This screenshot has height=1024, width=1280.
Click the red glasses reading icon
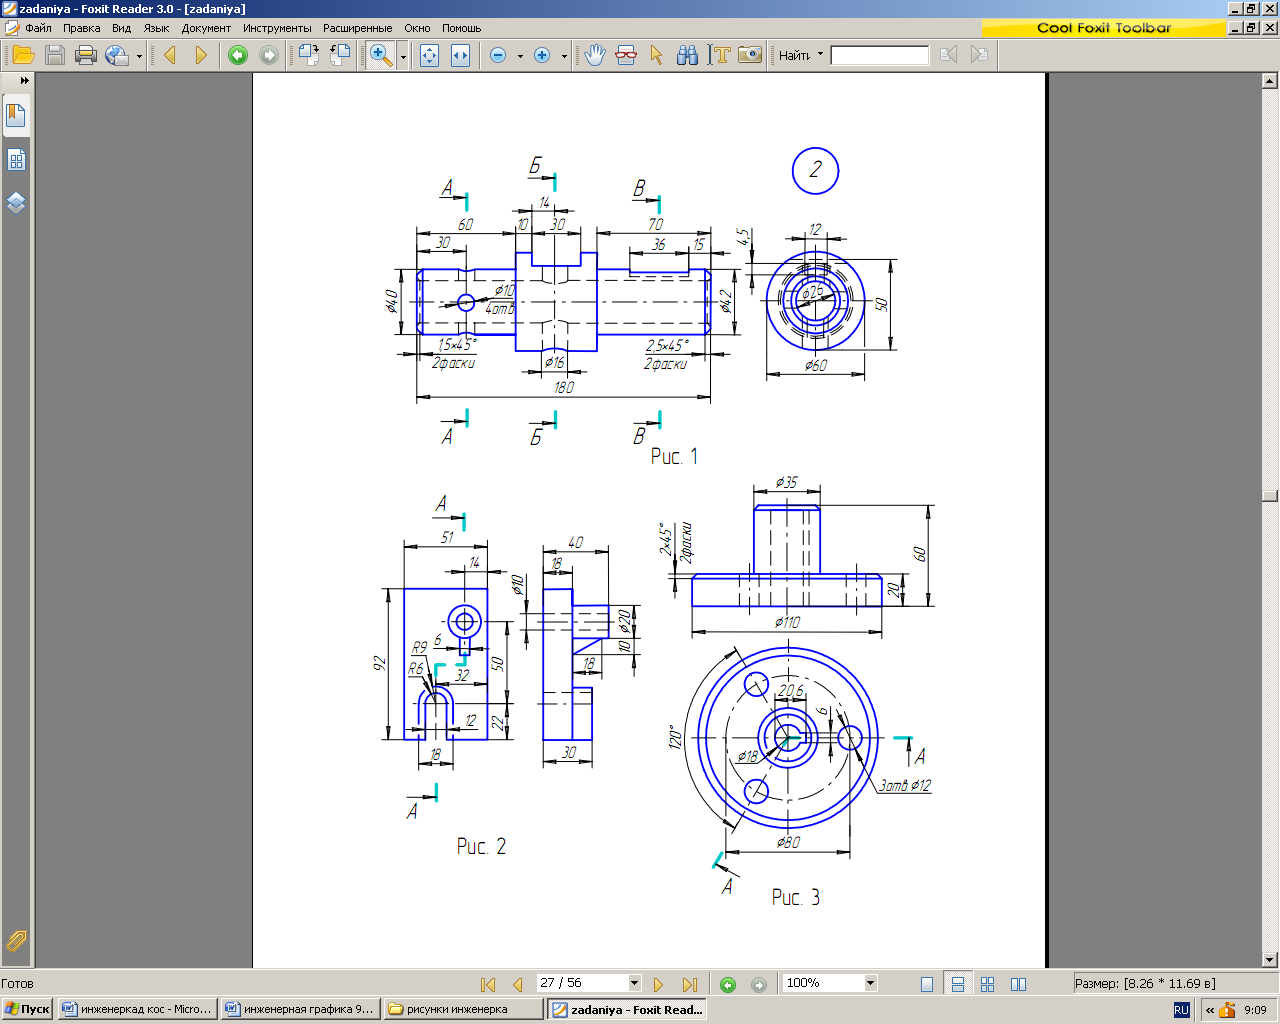point(626,55)
